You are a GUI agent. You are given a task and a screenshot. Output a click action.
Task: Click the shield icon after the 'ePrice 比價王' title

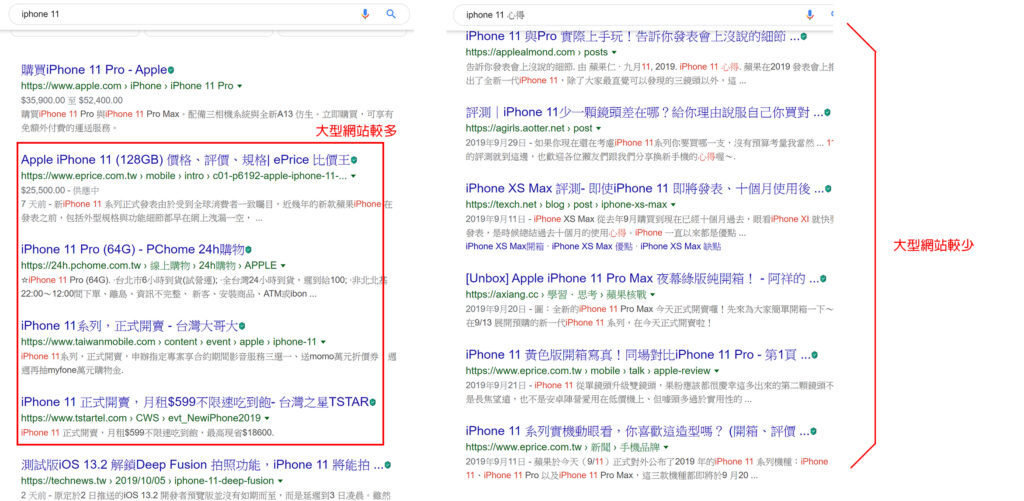point(355,160)
